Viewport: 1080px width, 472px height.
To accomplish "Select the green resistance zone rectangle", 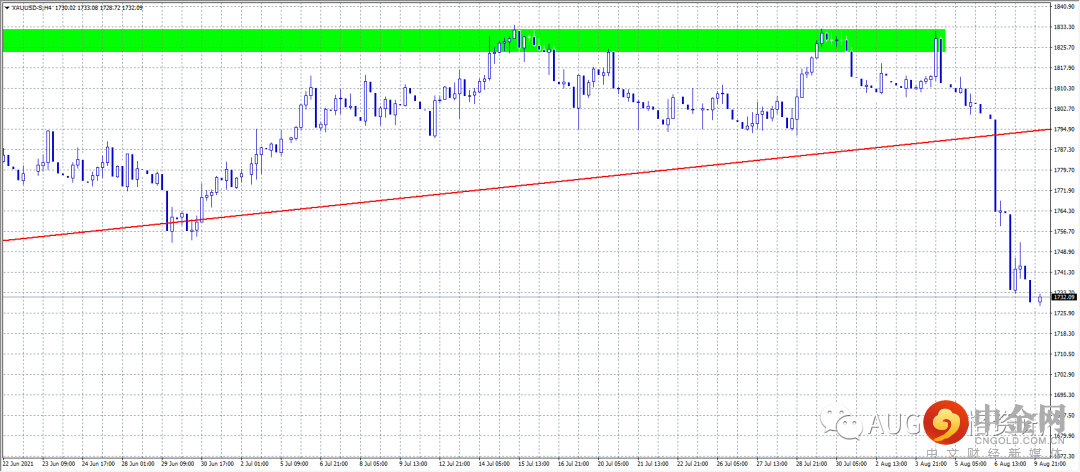I will 474,40.
